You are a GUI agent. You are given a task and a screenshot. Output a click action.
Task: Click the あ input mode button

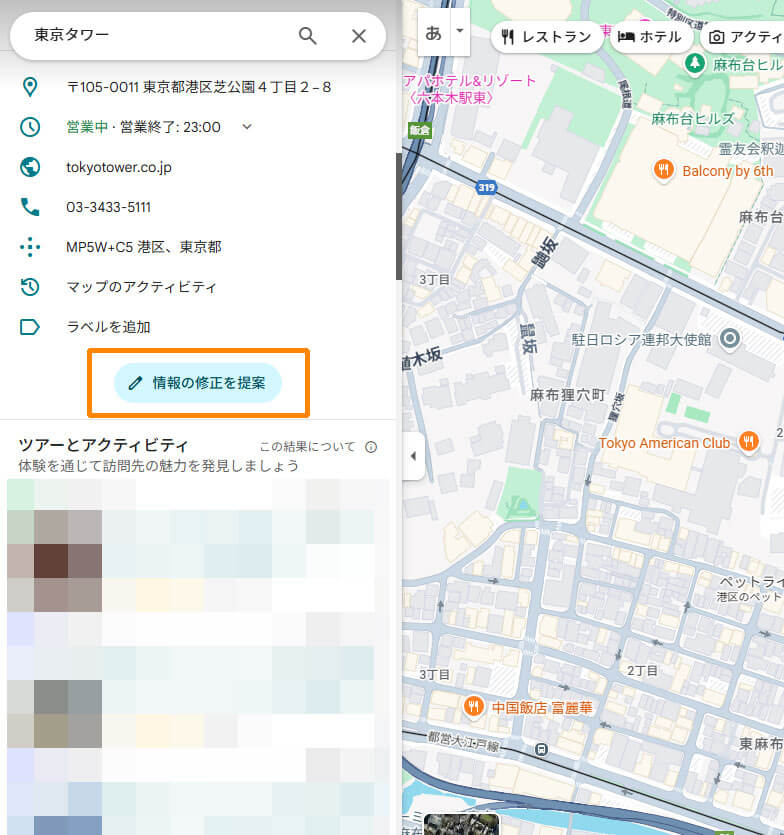(434, 33)
